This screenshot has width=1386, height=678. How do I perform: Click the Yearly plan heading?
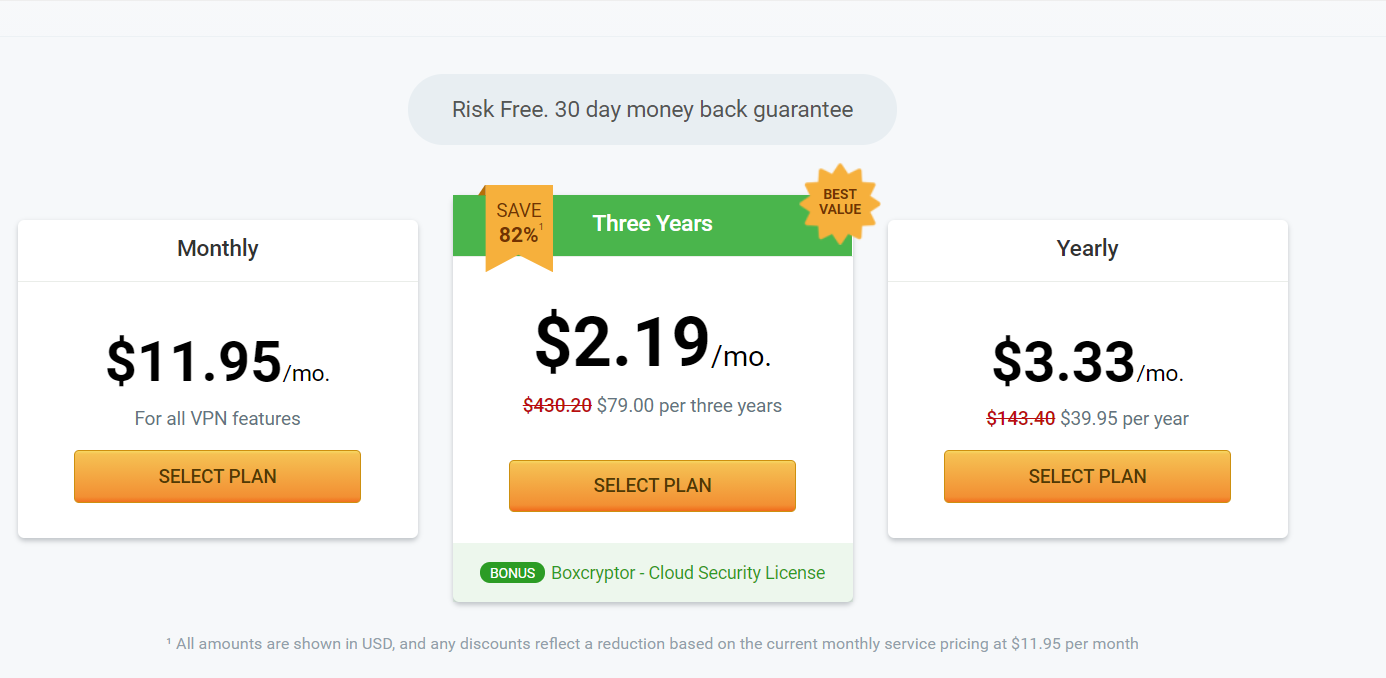click(x=1087, y=248)
